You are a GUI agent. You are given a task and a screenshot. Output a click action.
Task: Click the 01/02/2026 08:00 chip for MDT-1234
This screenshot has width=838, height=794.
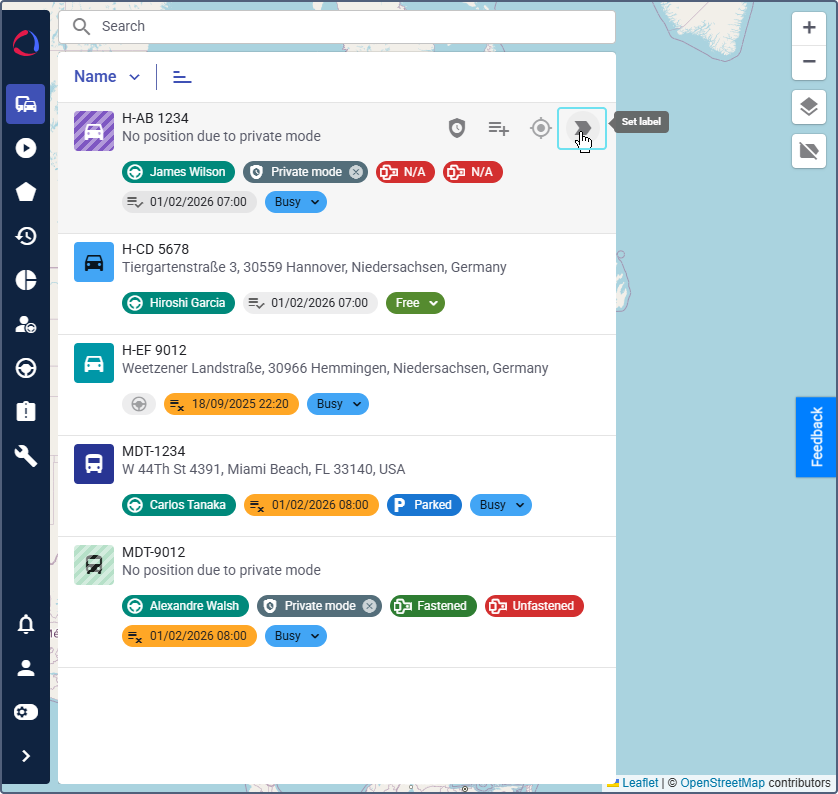311,505
